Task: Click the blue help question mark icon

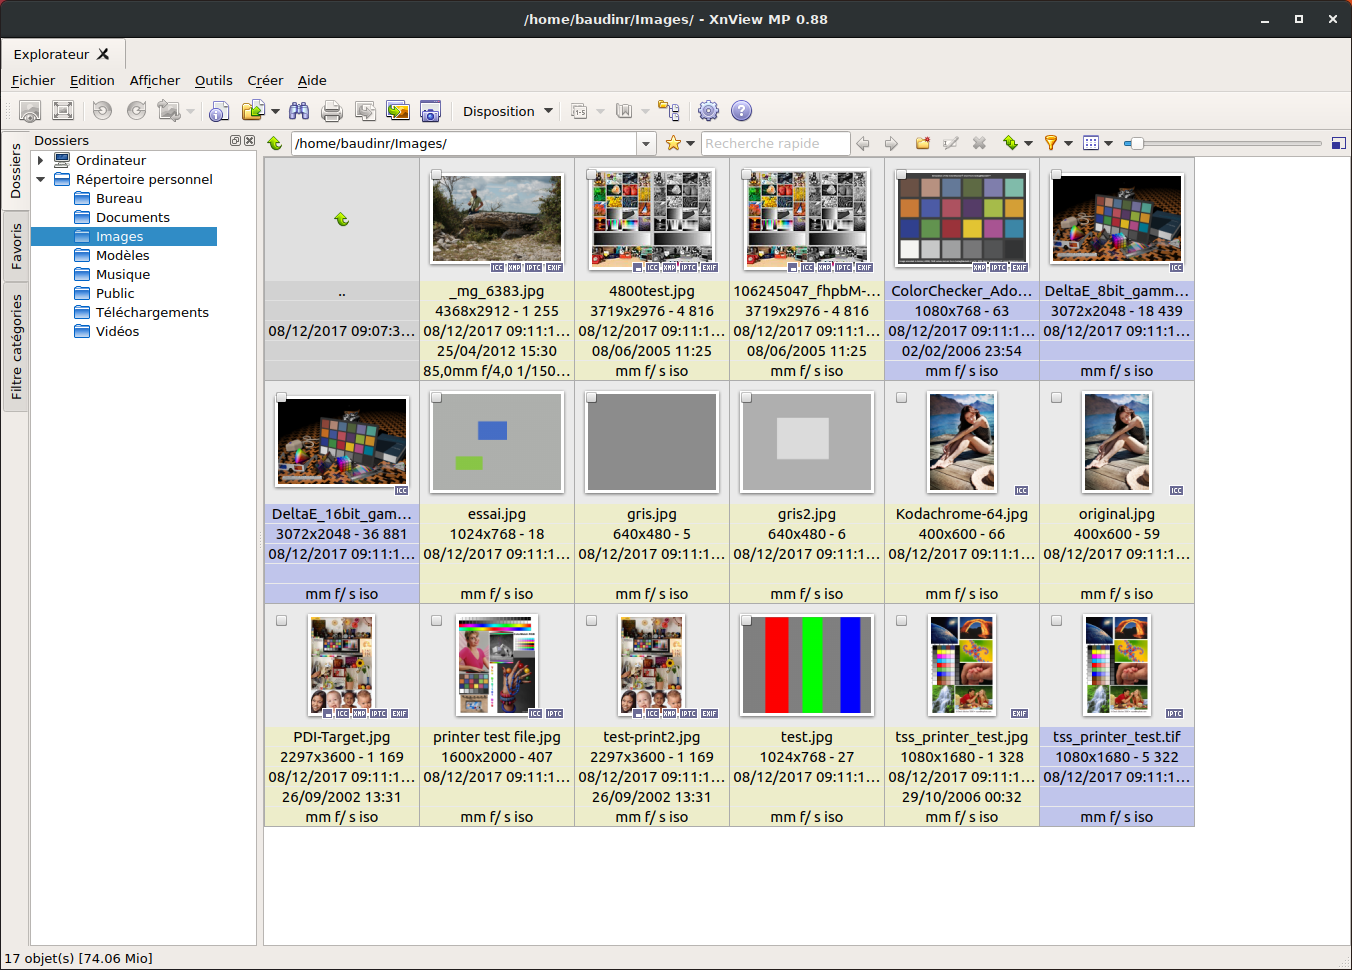Action: (x=741, y=111)
